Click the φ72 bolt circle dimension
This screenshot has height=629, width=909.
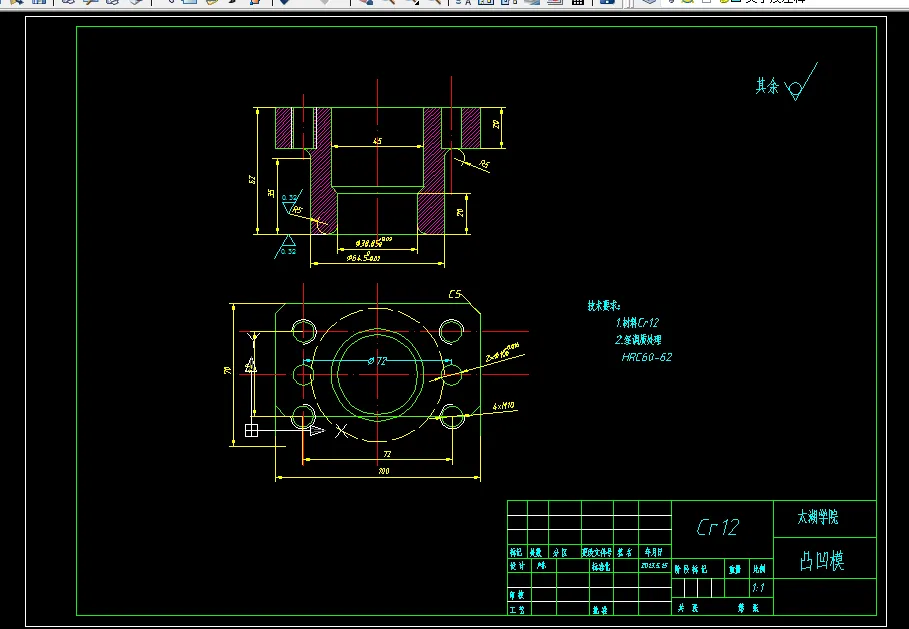[x=377, y=361]
